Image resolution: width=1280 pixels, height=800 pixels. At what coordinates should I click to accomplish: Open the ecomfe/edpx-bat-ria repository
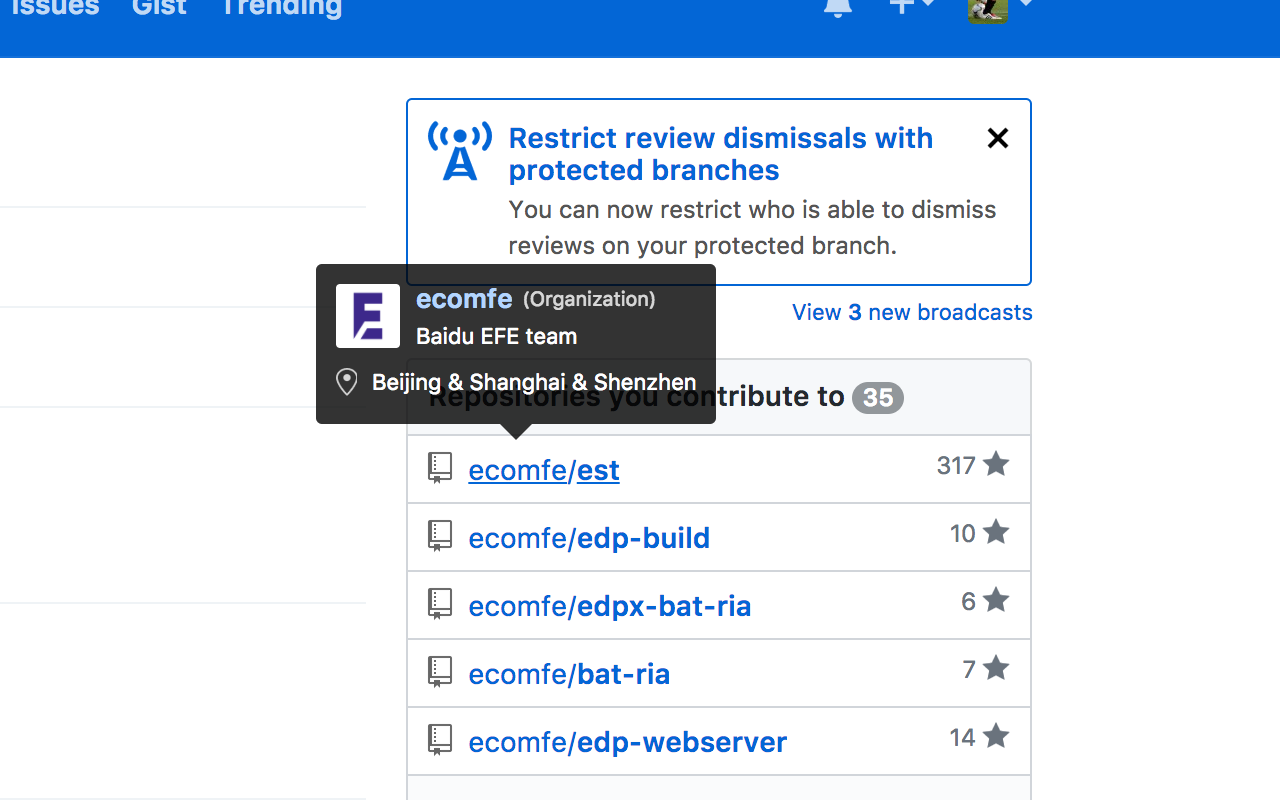click(610, 606)
